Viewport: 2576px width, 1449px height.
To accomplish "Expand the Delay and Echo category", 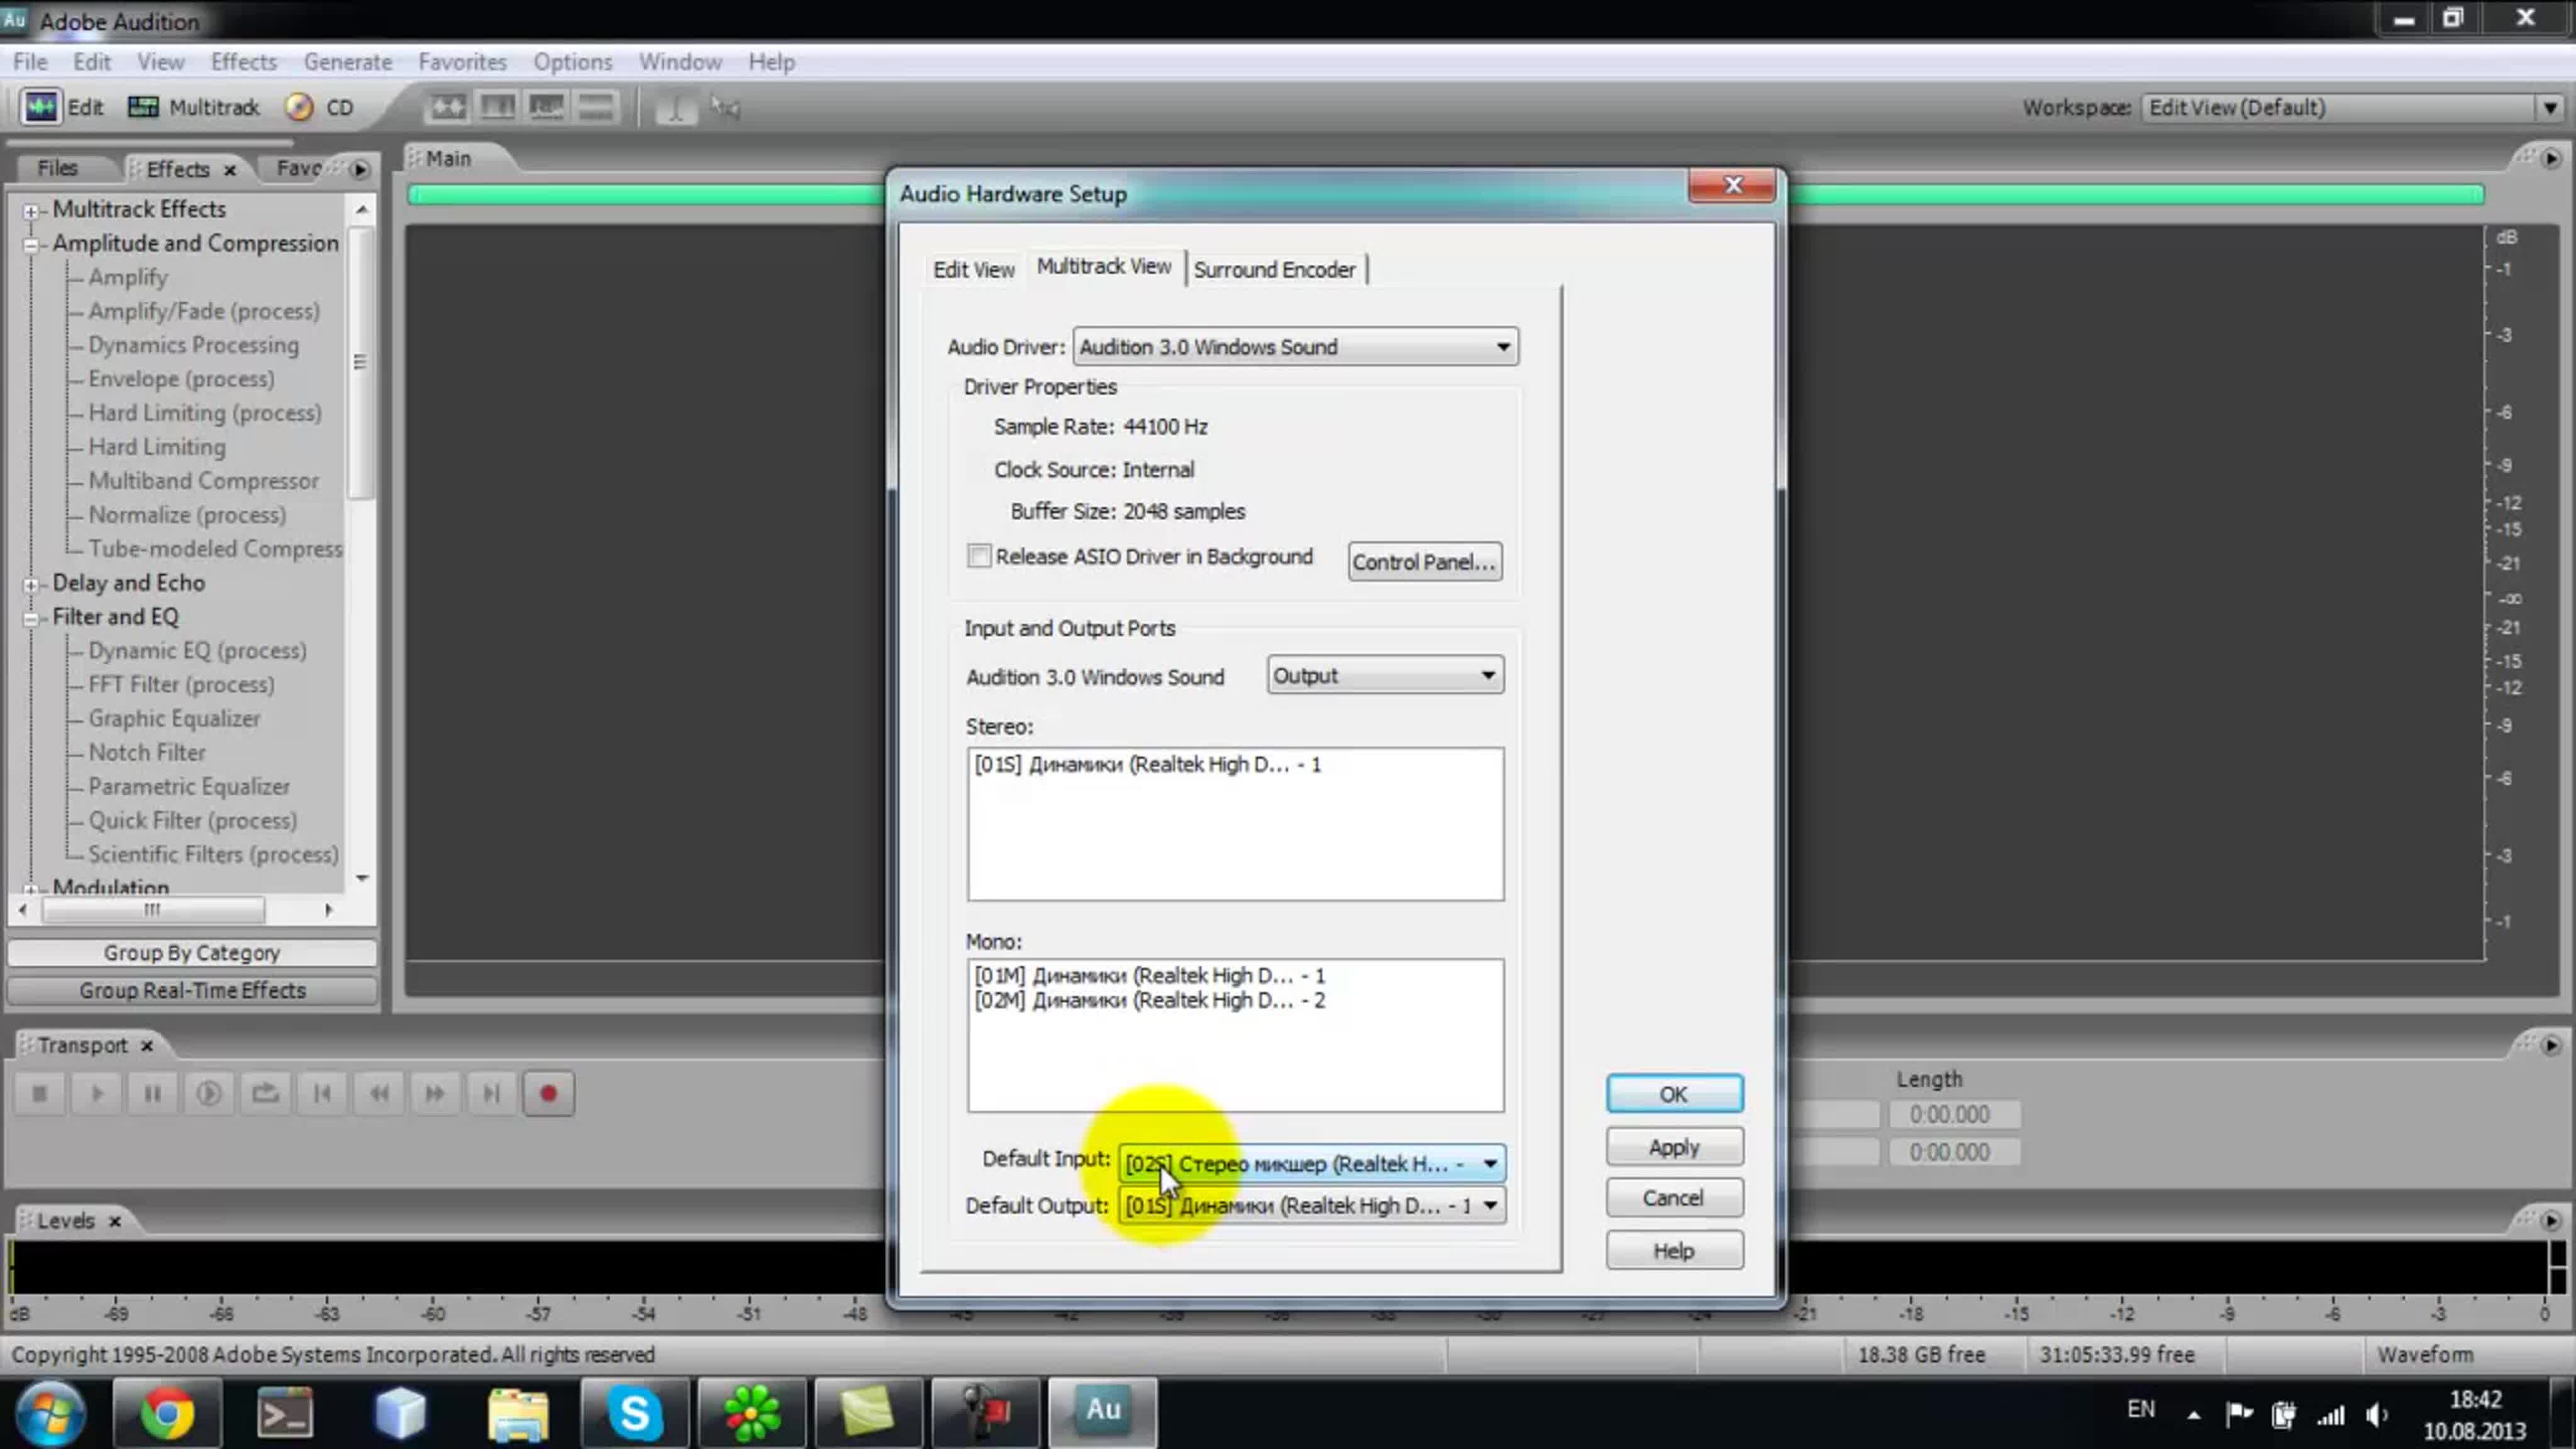I will tap(31, 584).
